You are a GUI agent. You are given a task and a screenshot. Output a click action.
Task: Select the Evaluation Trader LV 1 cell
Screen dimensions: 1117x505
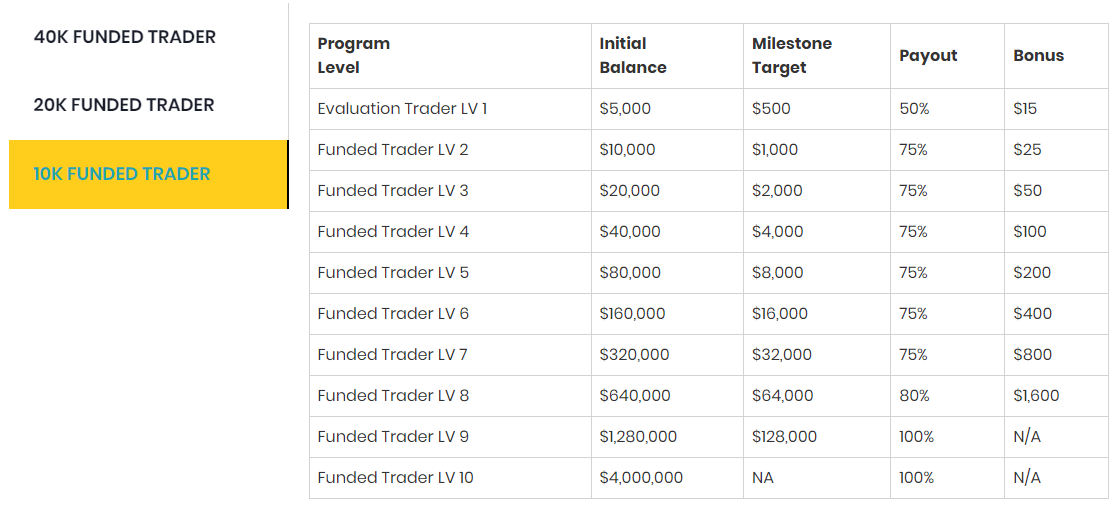[x=402, y=109]
